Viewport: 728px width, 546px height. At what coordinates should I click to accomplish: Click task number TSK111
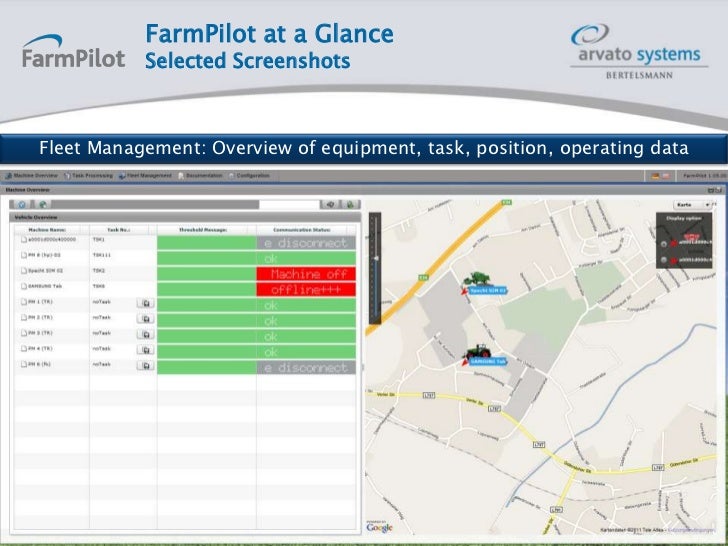click(x=102, y=255)
